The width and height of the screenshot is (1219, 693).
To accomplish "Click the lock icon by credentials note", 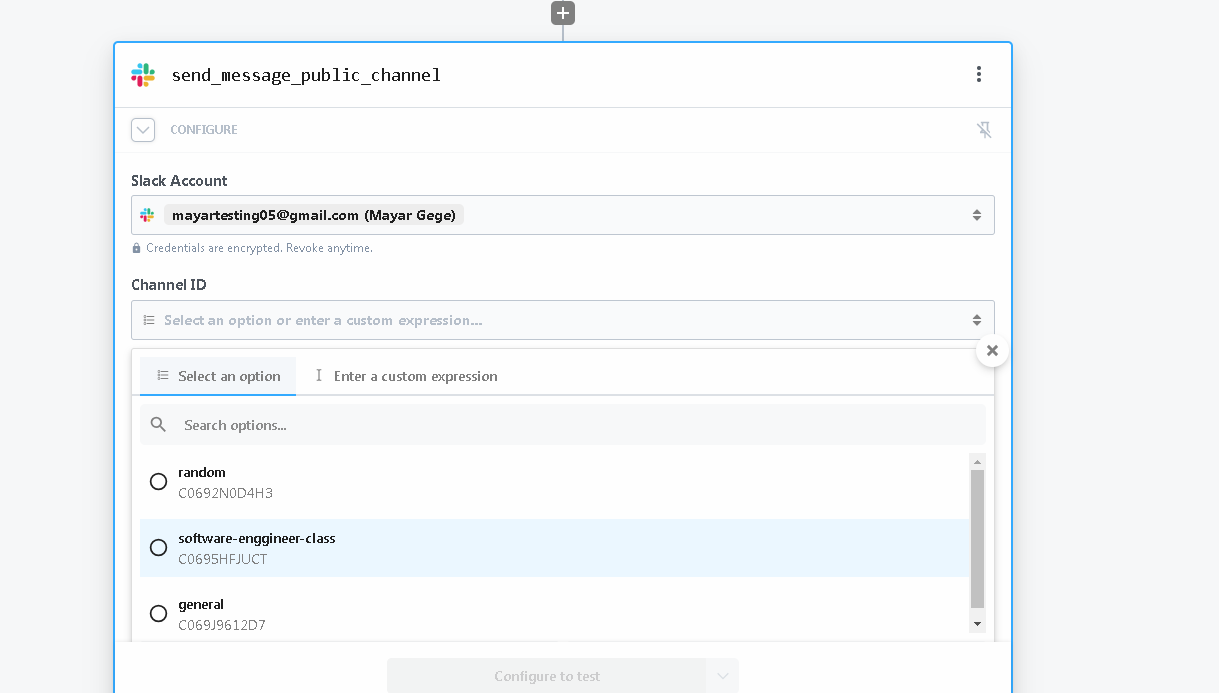I will tap(137, 248).
